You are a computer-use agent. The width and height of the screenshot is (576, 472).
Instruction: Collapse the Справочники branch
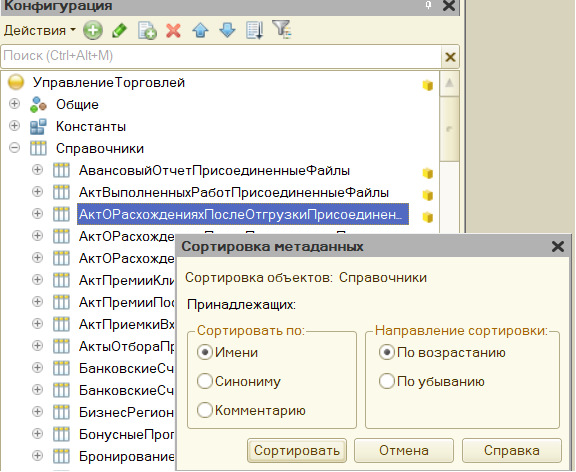pyautogui.click(x=14, y=148)
